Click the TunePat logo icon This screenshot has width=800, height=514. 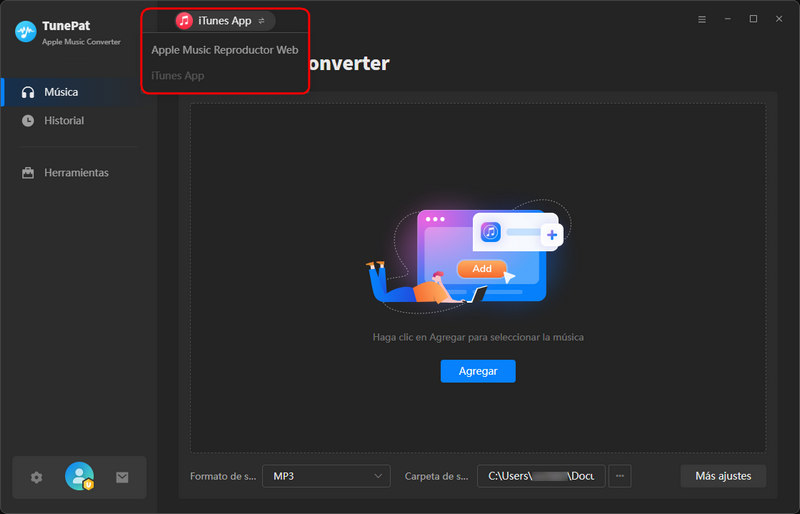tap(26, 32)
